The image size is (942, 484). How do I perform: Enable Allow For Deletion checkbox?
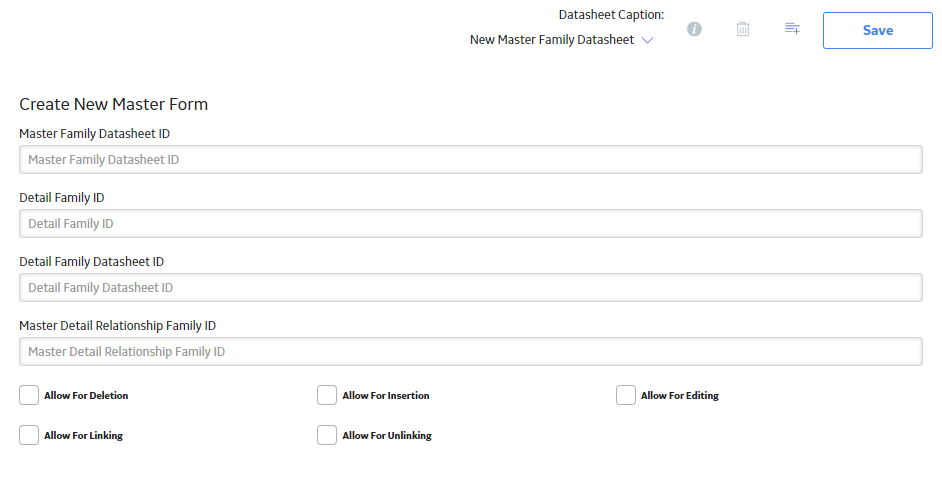tap(29, 395)
